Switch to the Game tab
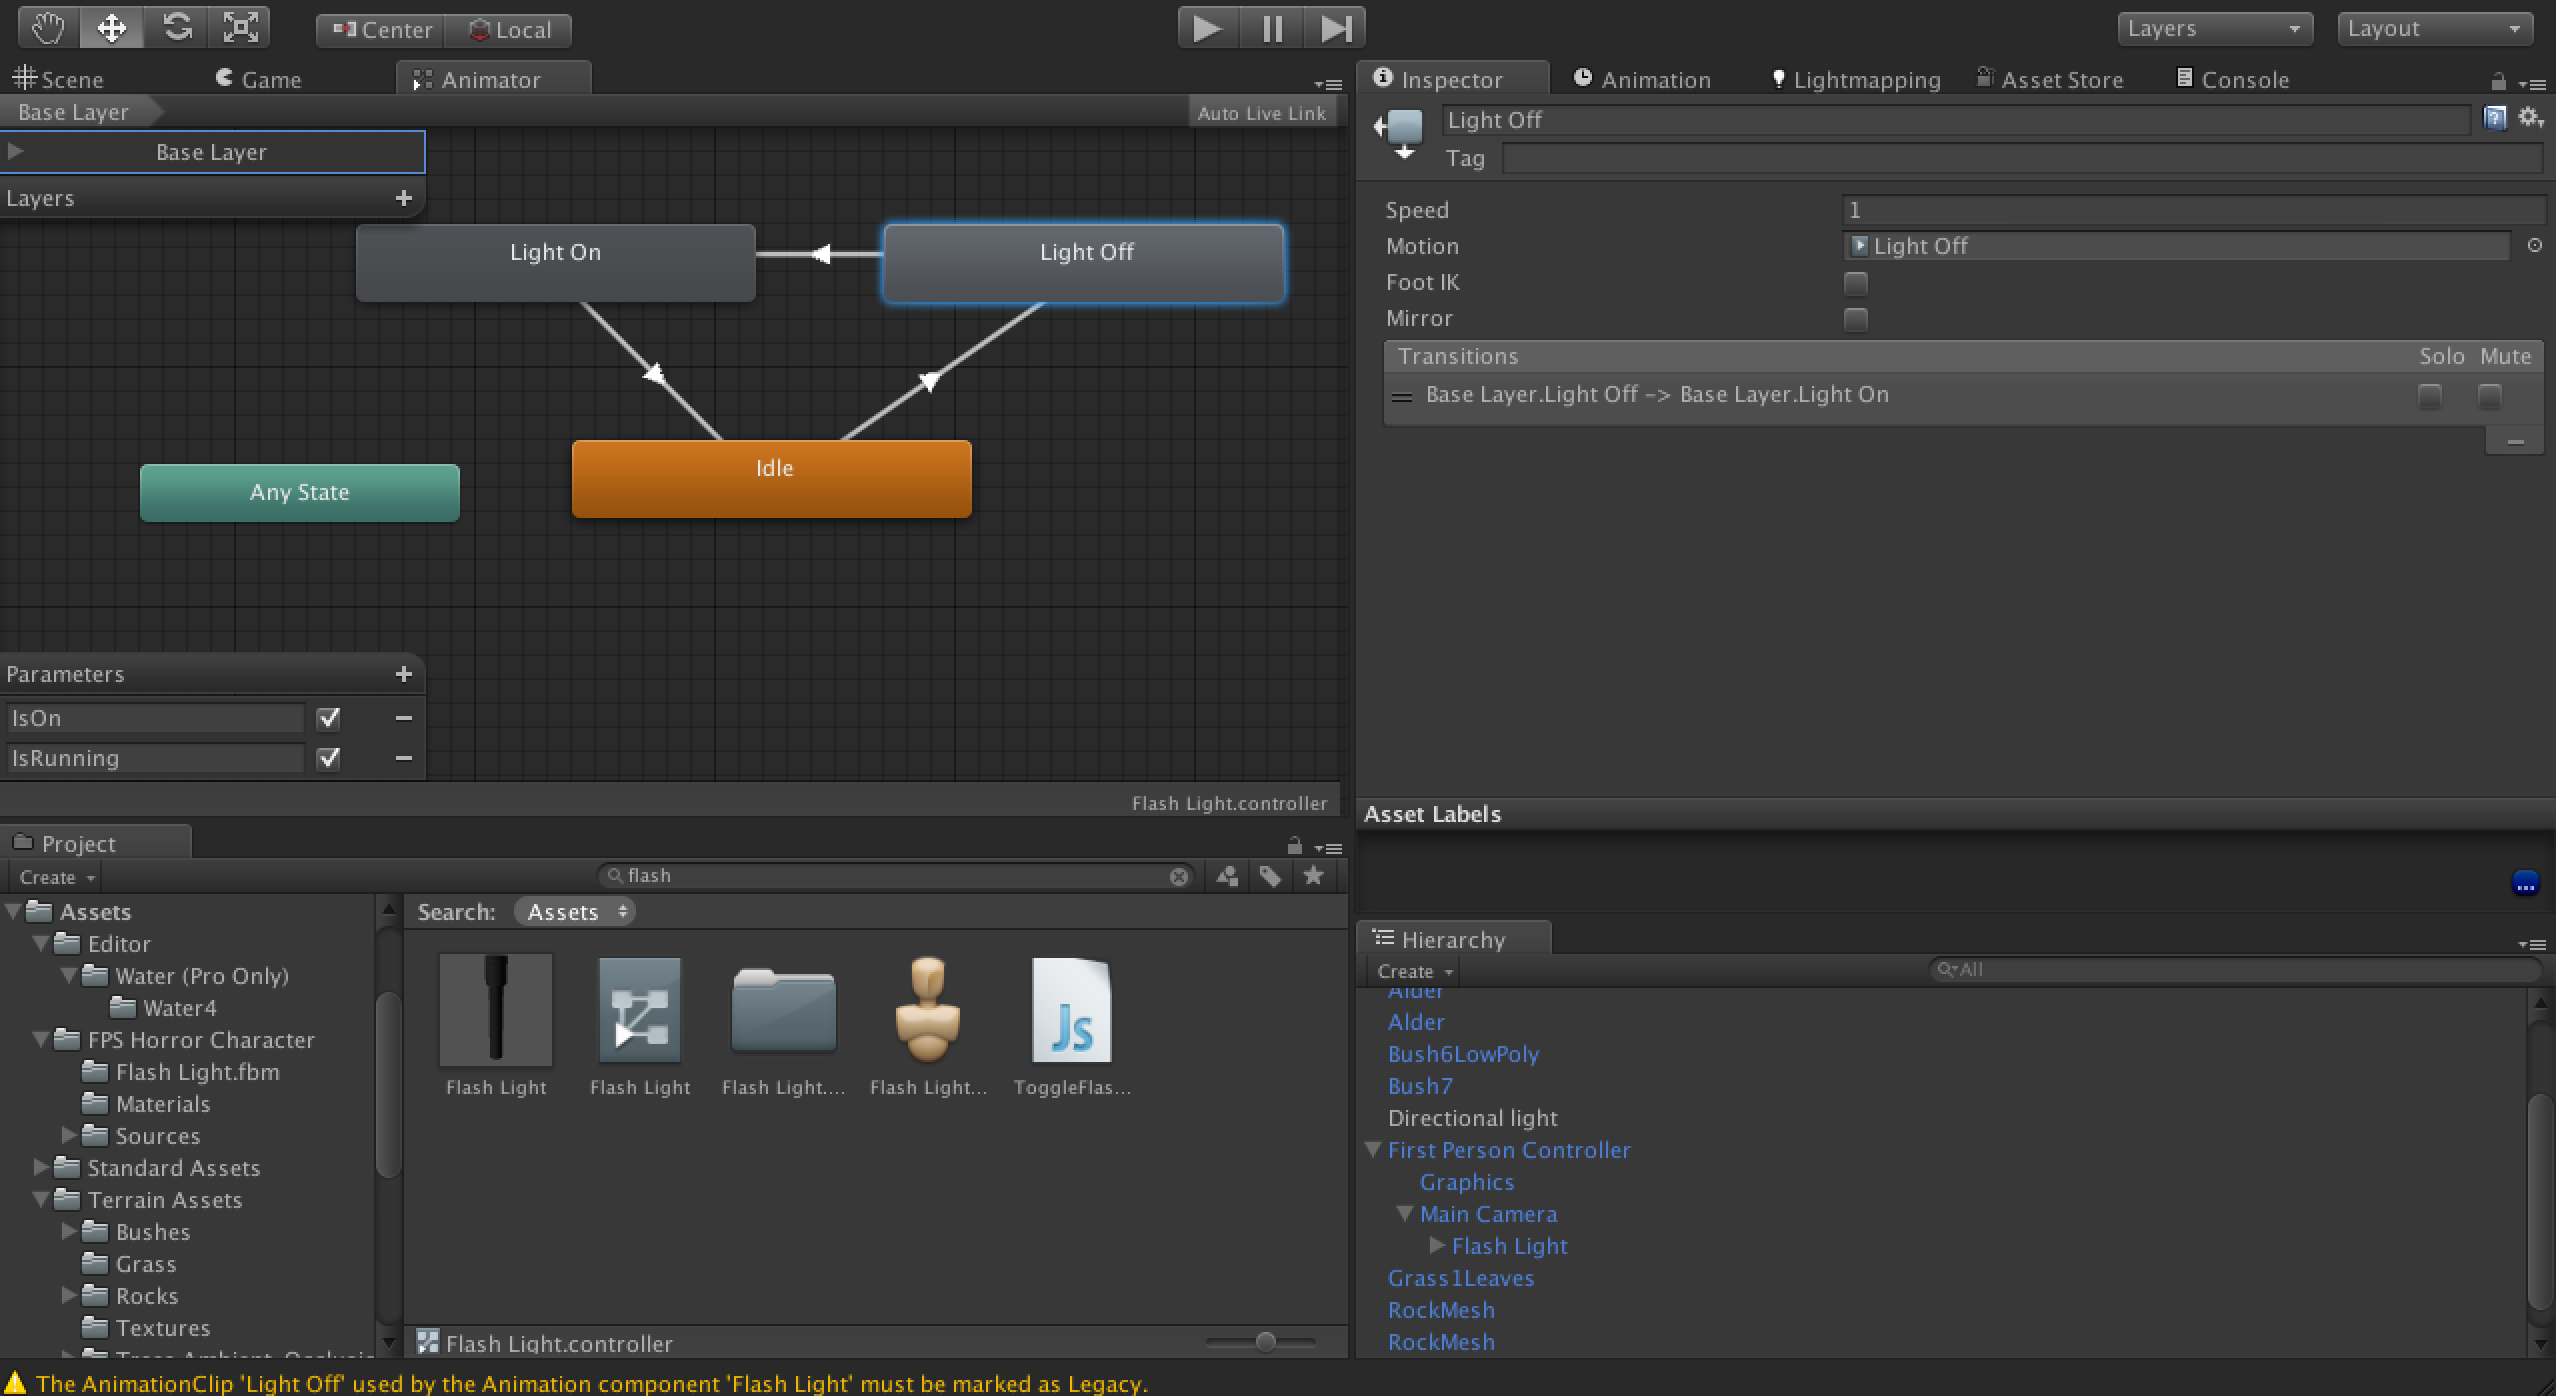 pyautogui.click(x=259, y=79)
